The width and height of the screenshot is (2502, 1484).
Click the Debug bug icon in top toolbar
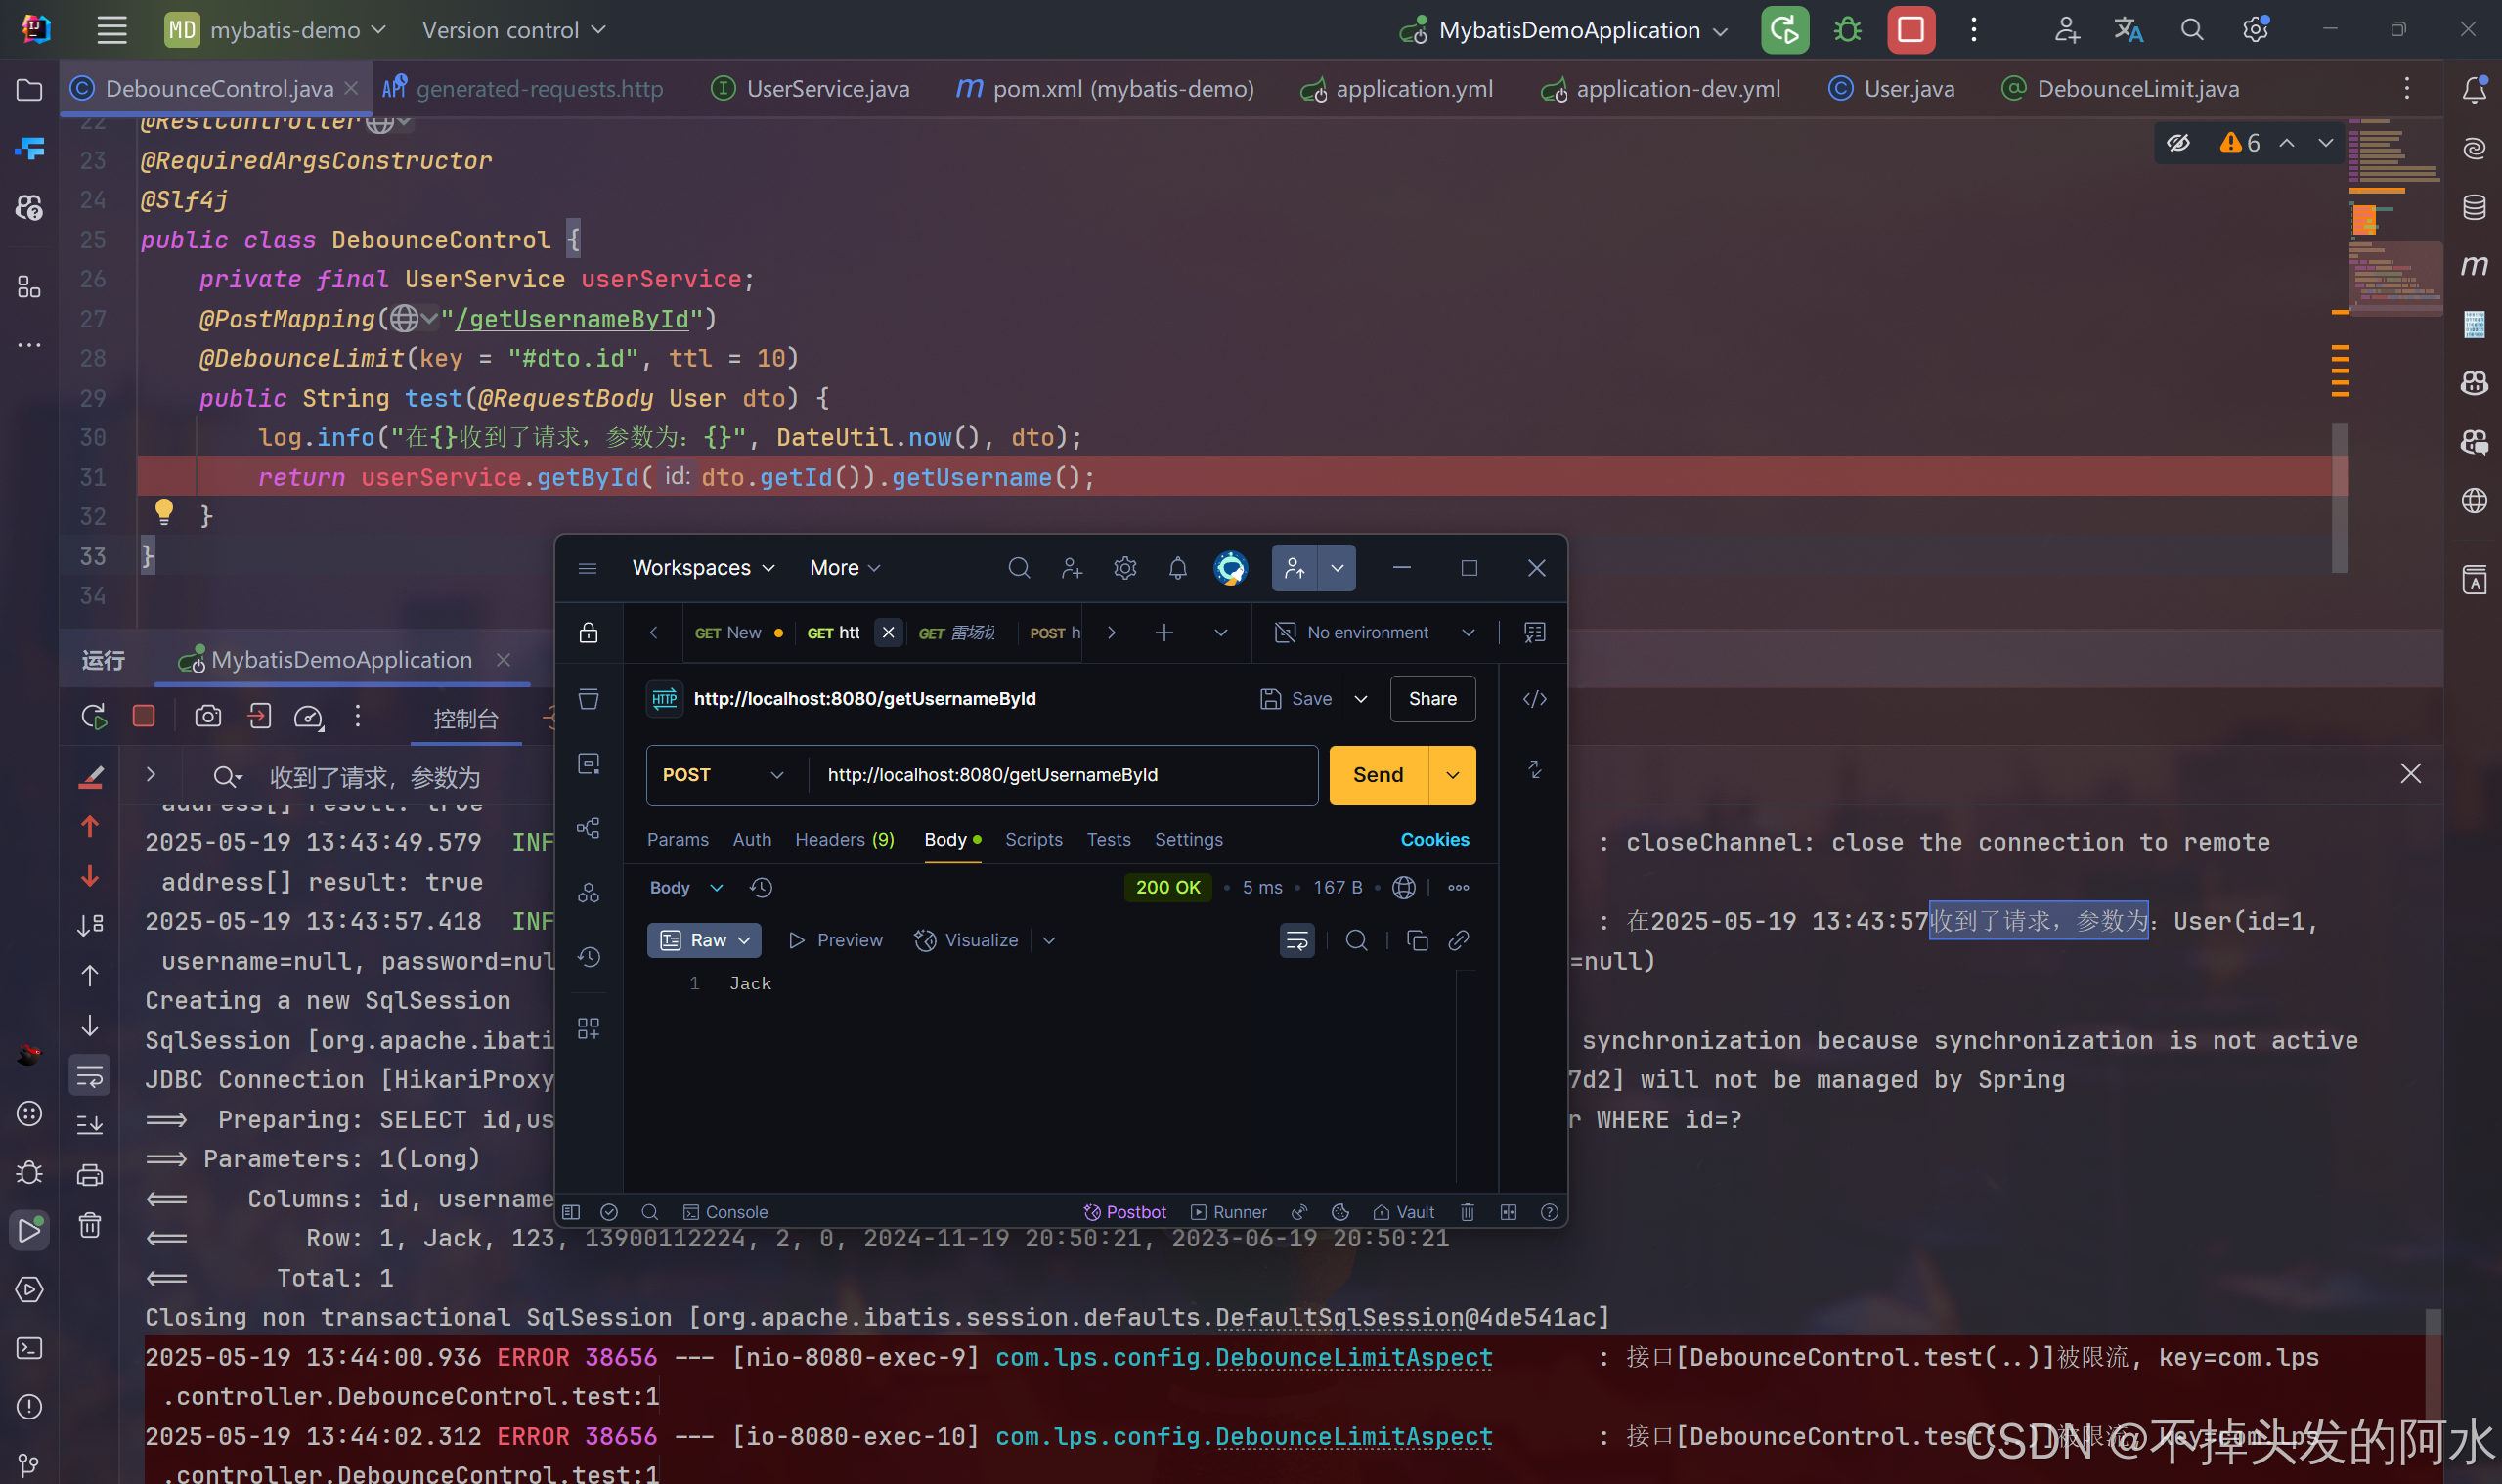pos(1847,30)
